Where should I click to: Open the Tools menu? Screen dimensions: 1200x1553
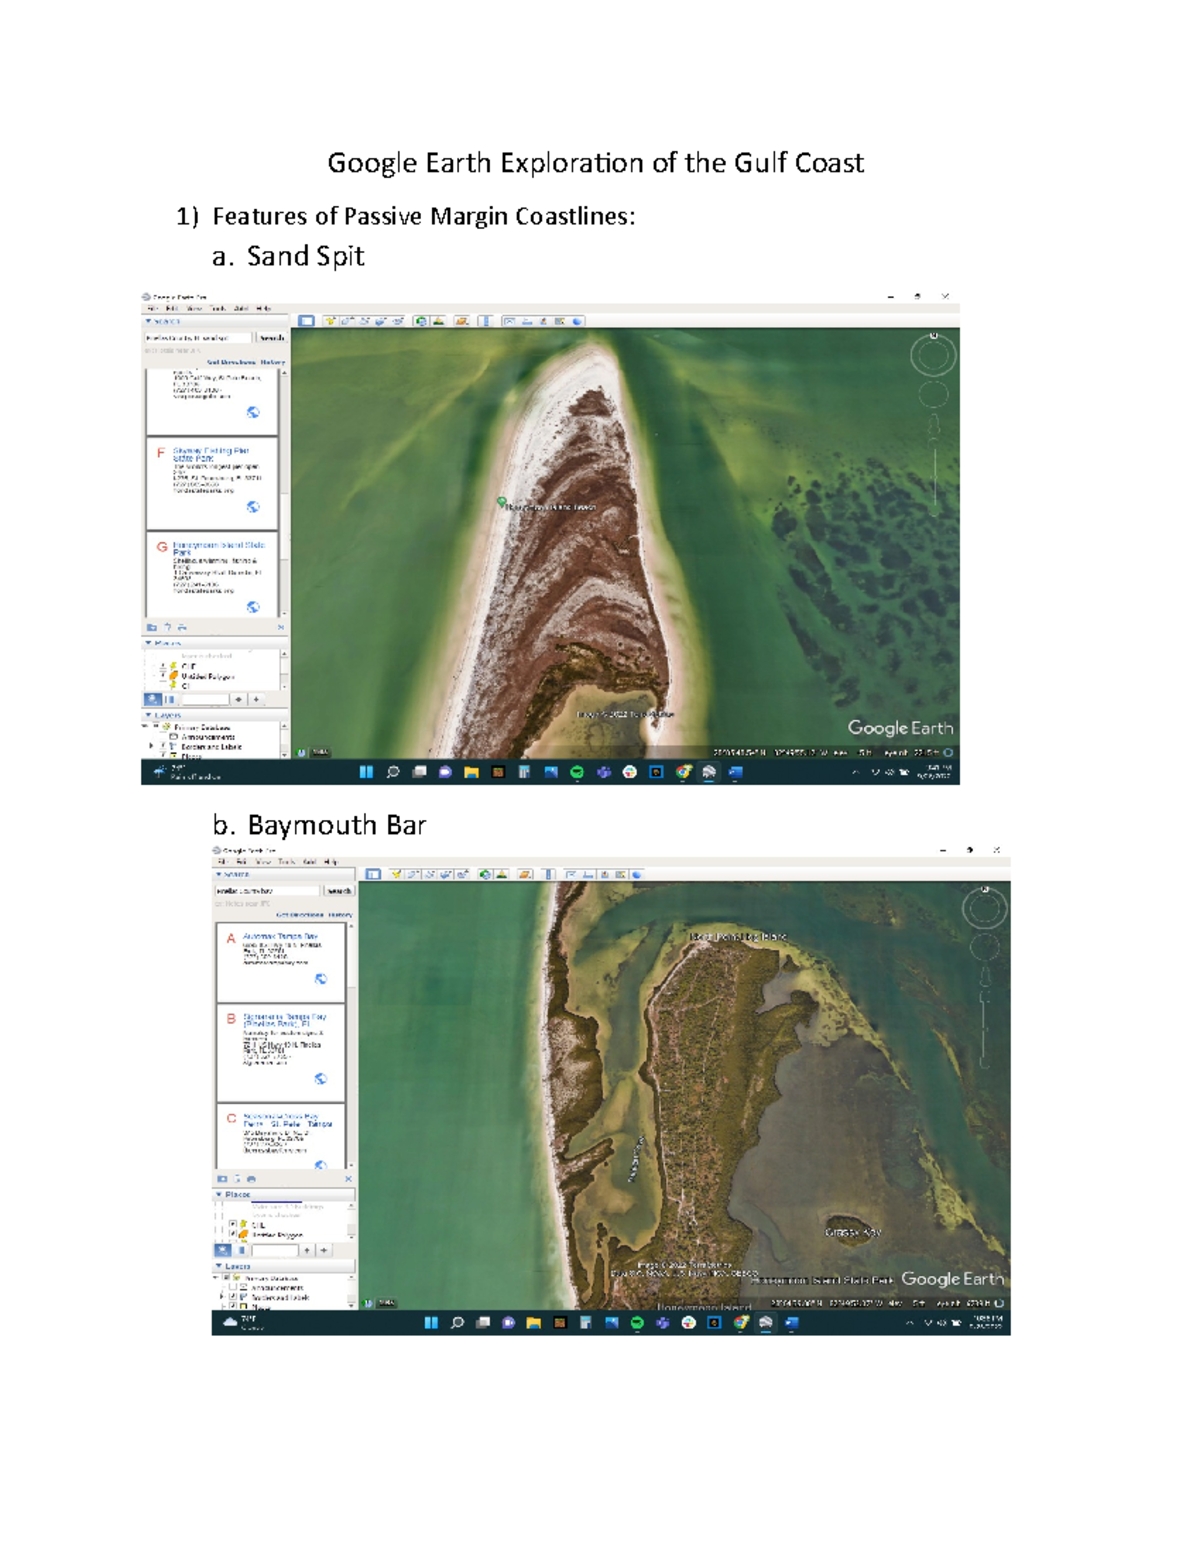[217, 308]
